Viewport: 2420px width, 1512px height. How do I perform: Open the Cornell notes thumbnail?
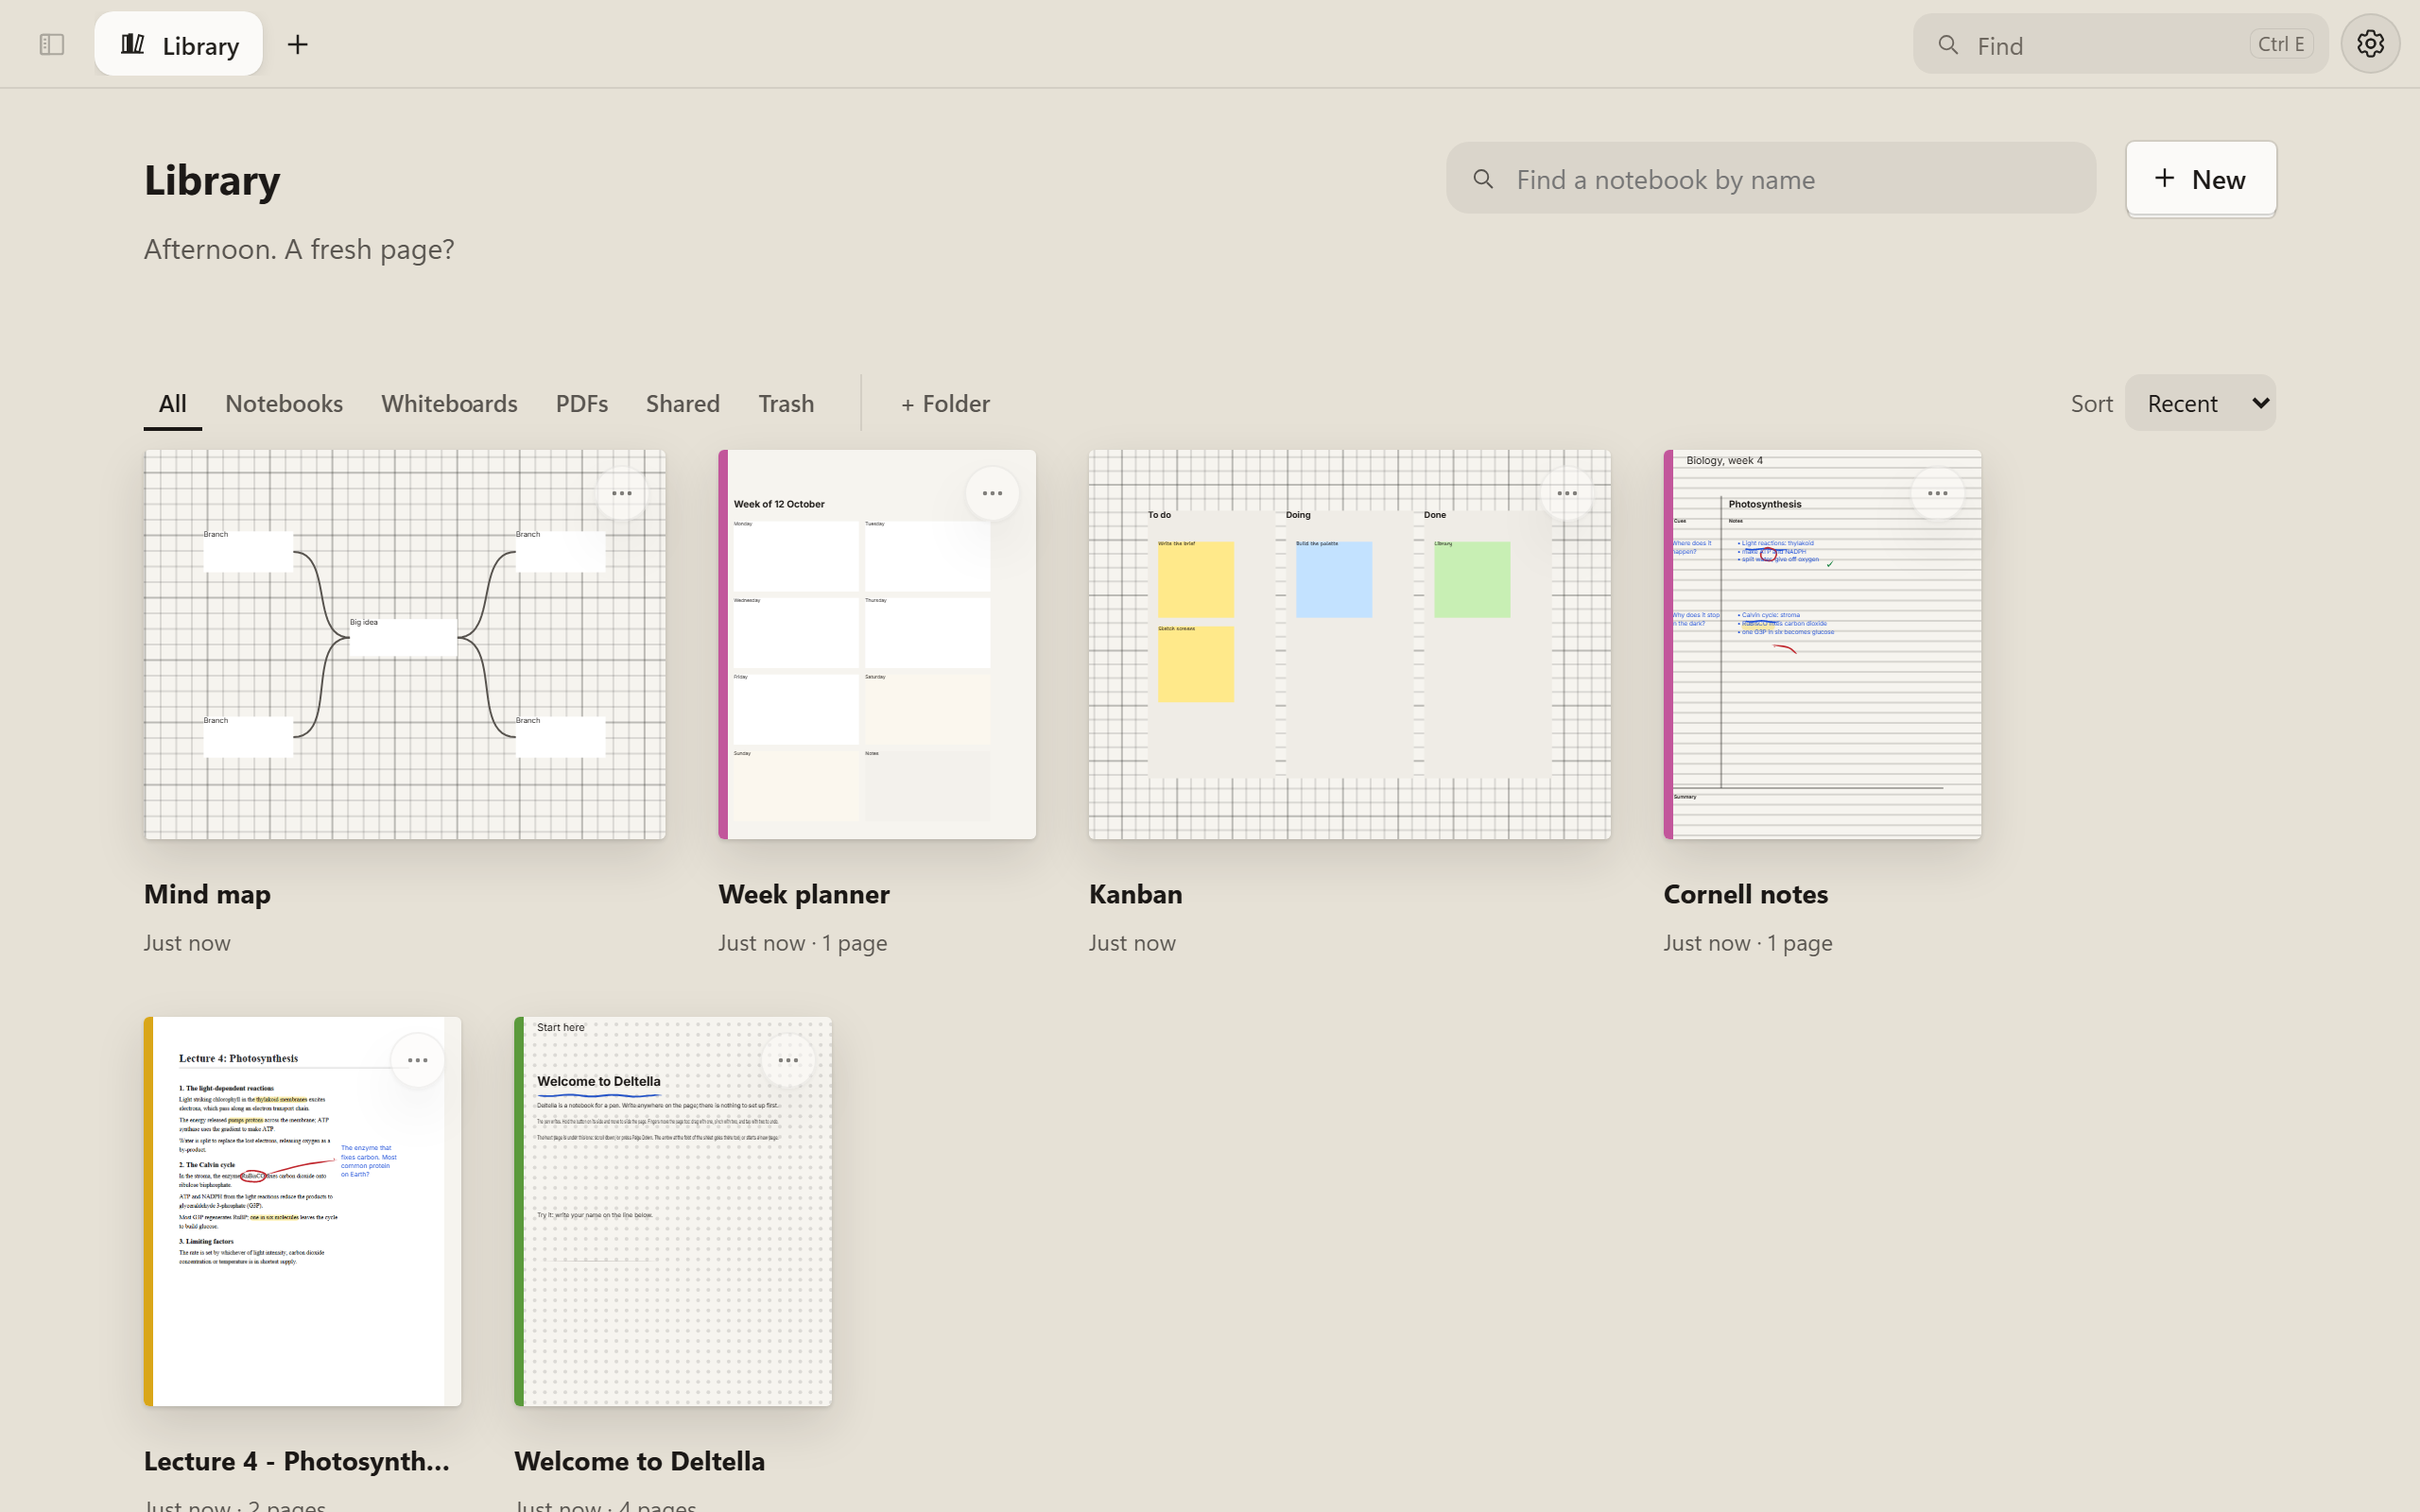coord(1822,644)
